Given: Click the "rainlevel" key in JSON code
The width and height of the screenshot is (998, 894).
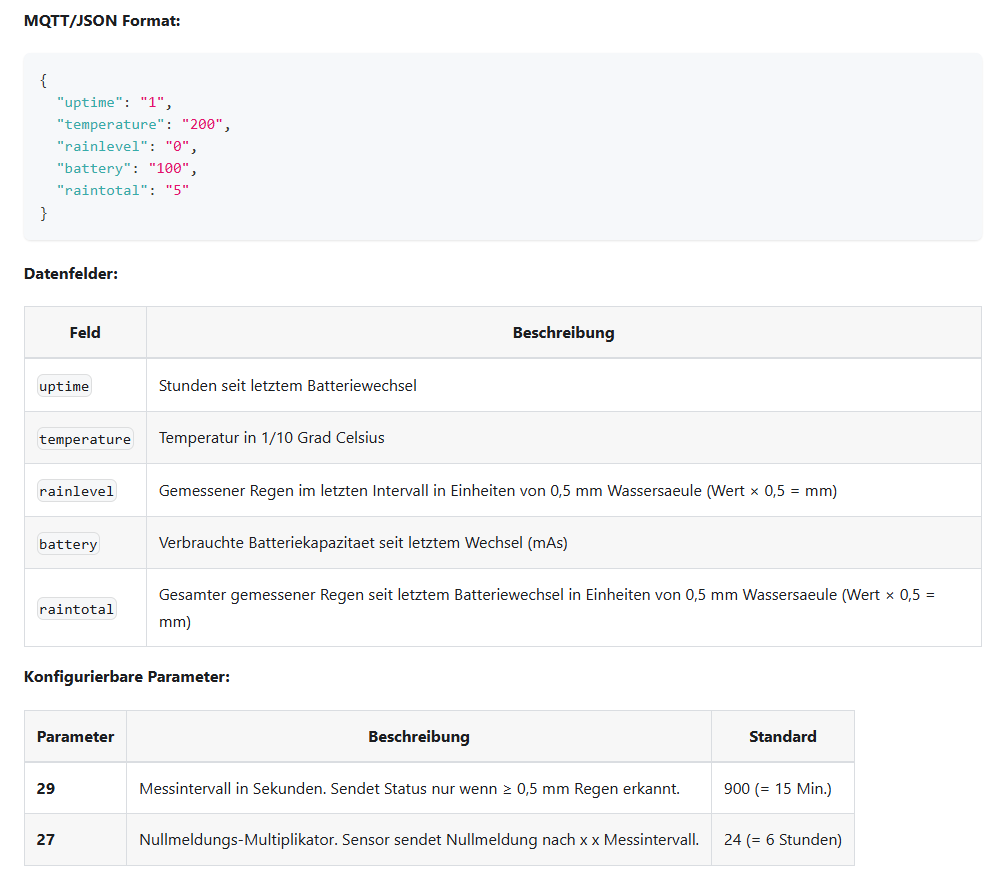Looking at the screenshot, I should [x=102, y=147].
